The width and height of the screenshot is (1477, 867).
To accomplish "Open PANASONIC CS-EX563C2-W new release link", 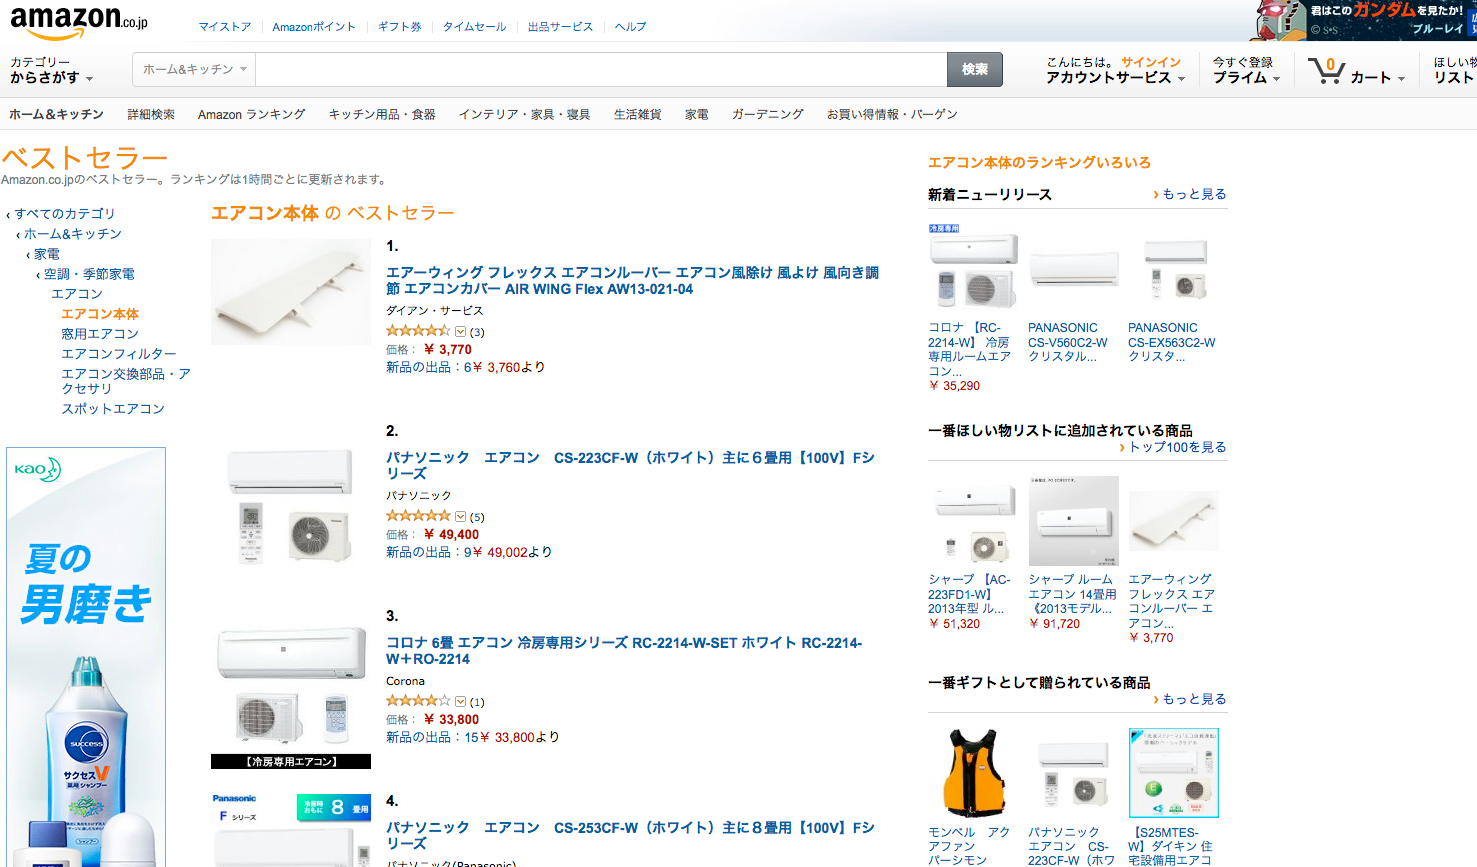I will coord(1172,342).
